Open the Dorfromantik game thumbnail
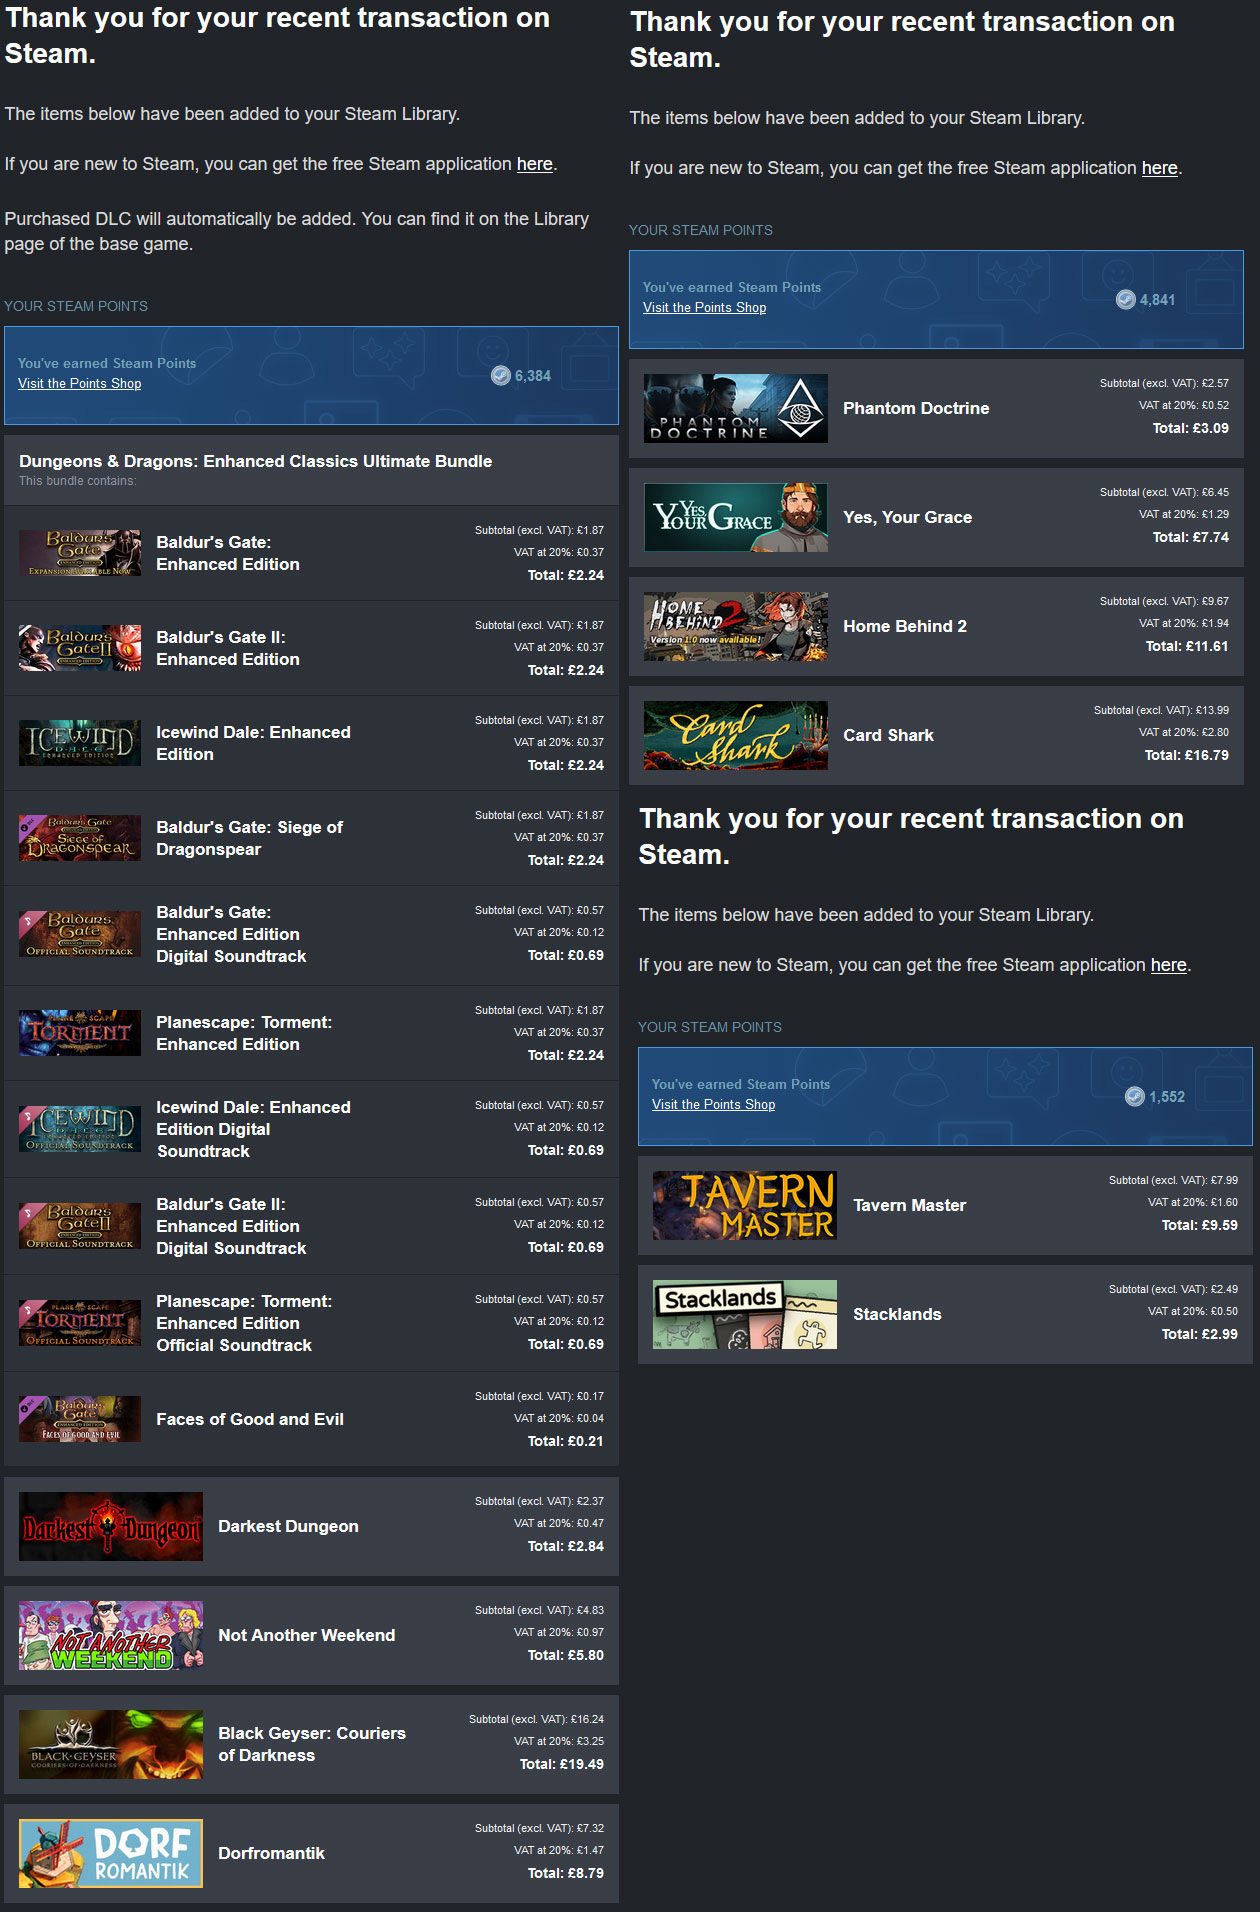This screenshot has height=1912, width=1260. (111, 1854)
